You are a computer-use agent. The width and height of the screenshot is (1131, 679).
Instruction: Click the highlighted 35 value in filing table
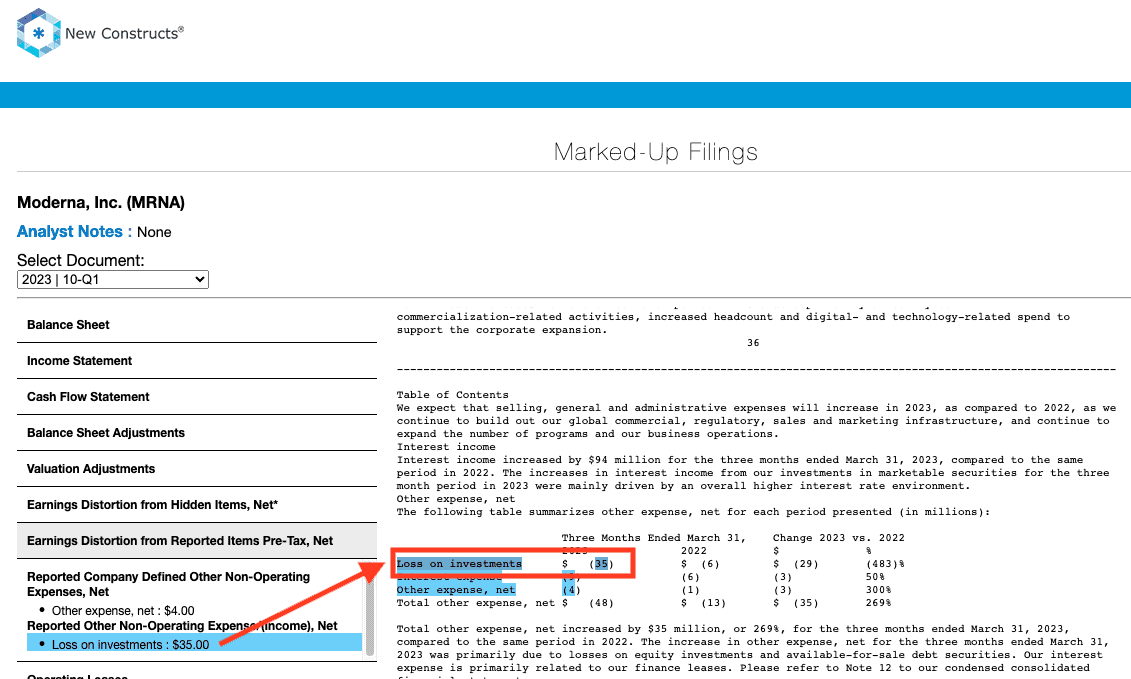pyautogui.click(x=601, y=564)
